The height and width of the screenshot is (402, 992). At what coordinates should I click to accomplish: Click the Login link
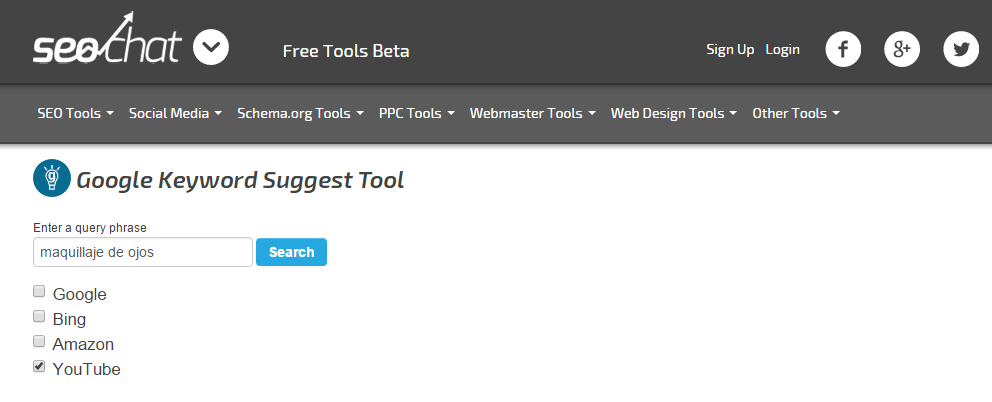[x=783, y=49]
